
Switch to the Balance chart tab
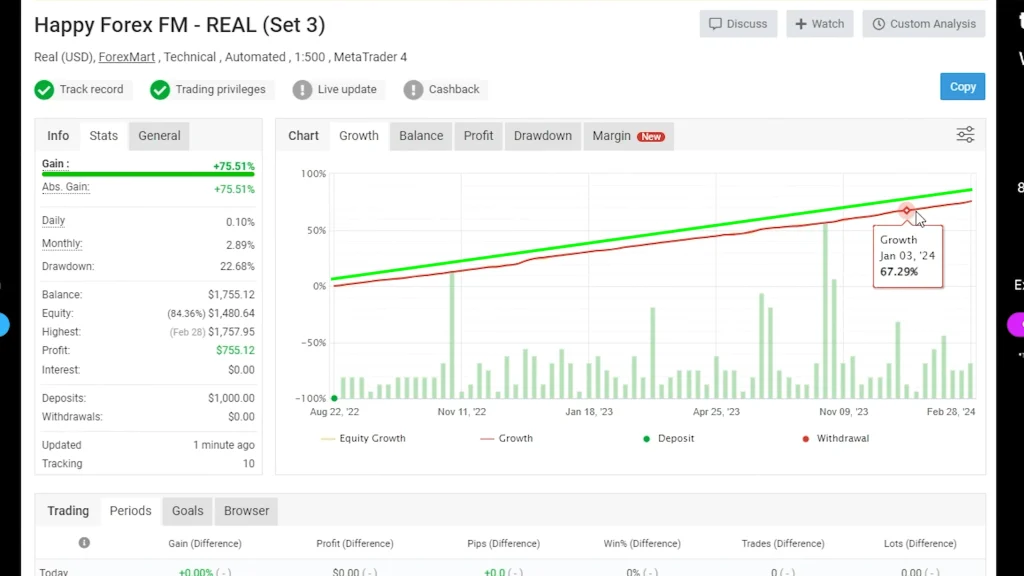(x=421, y=136)
